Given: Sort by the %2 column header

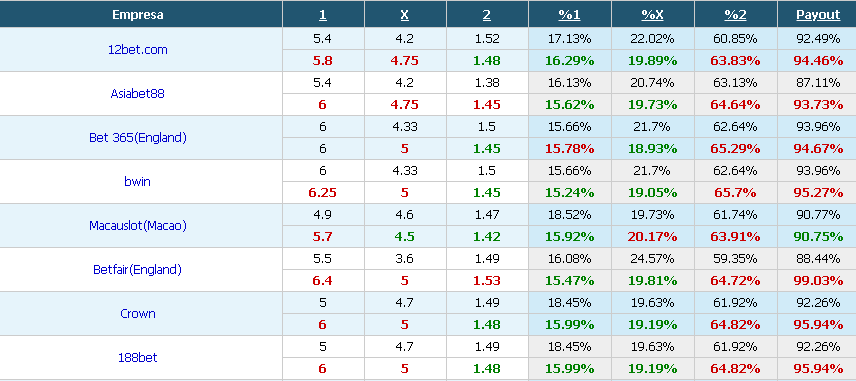Looking at the screenshot, I should 735,15.
